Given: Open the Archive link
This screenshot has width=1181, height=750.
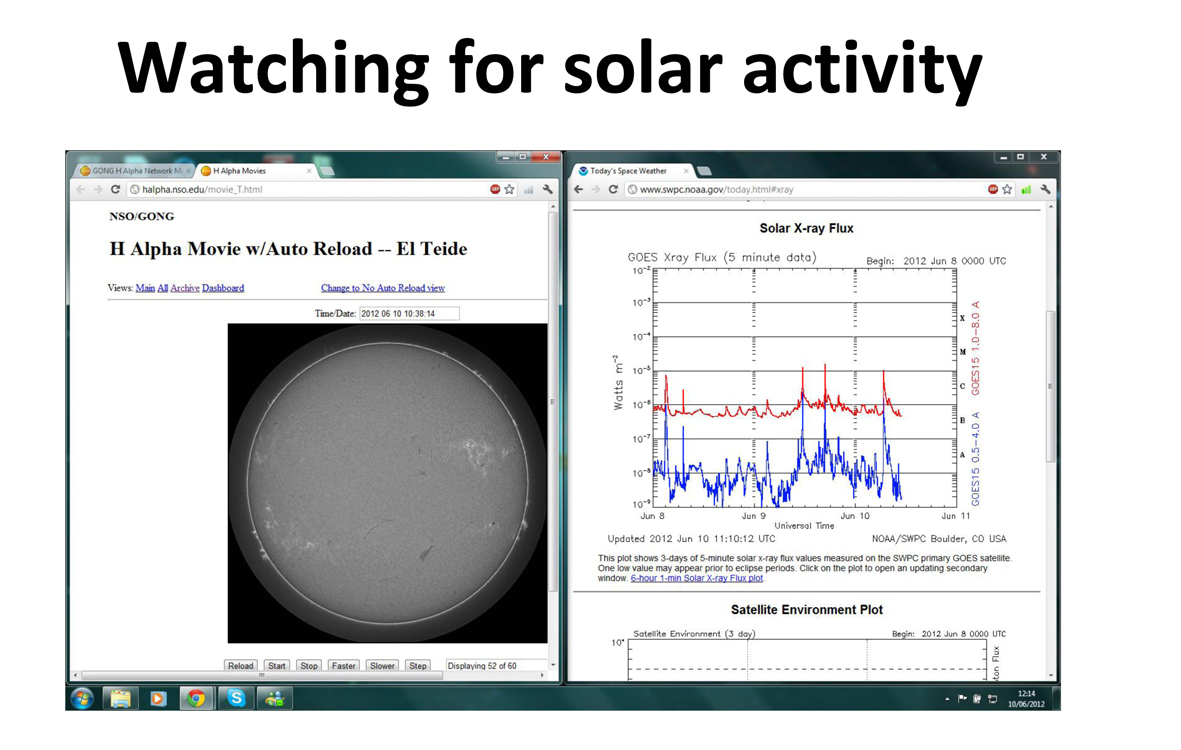Looking at the screenshot, I should pyautogui.click(x=185, y=288).
